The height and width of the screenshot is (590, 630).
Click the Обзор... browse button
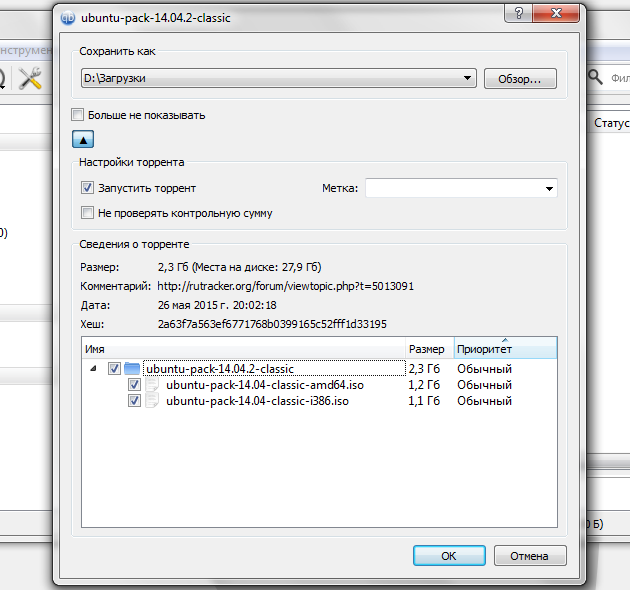coord(520,78)
